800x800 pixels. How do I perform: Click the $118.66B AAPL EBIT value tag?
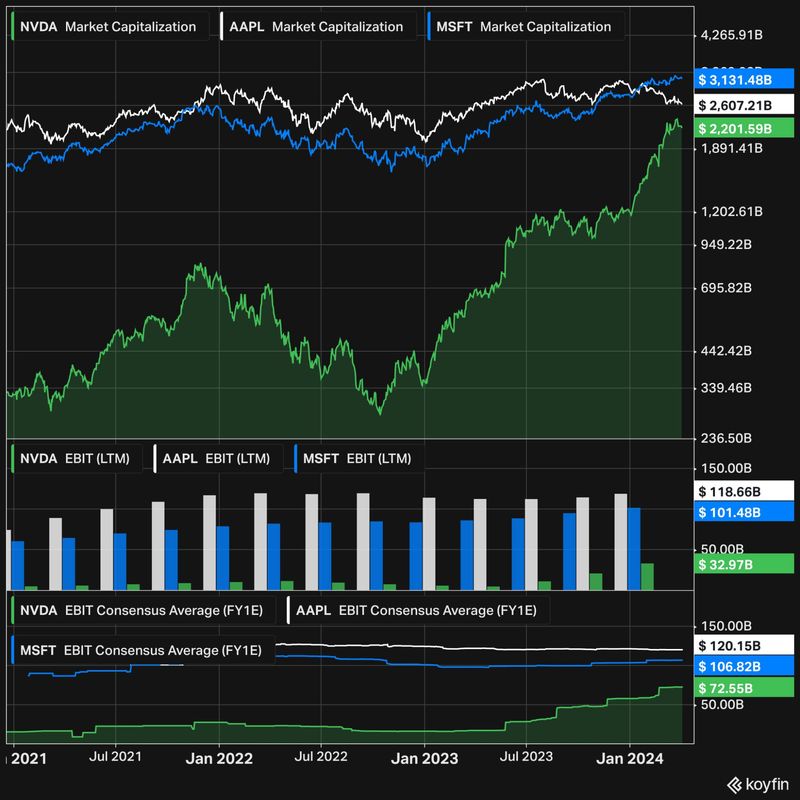tap(745, 493)
